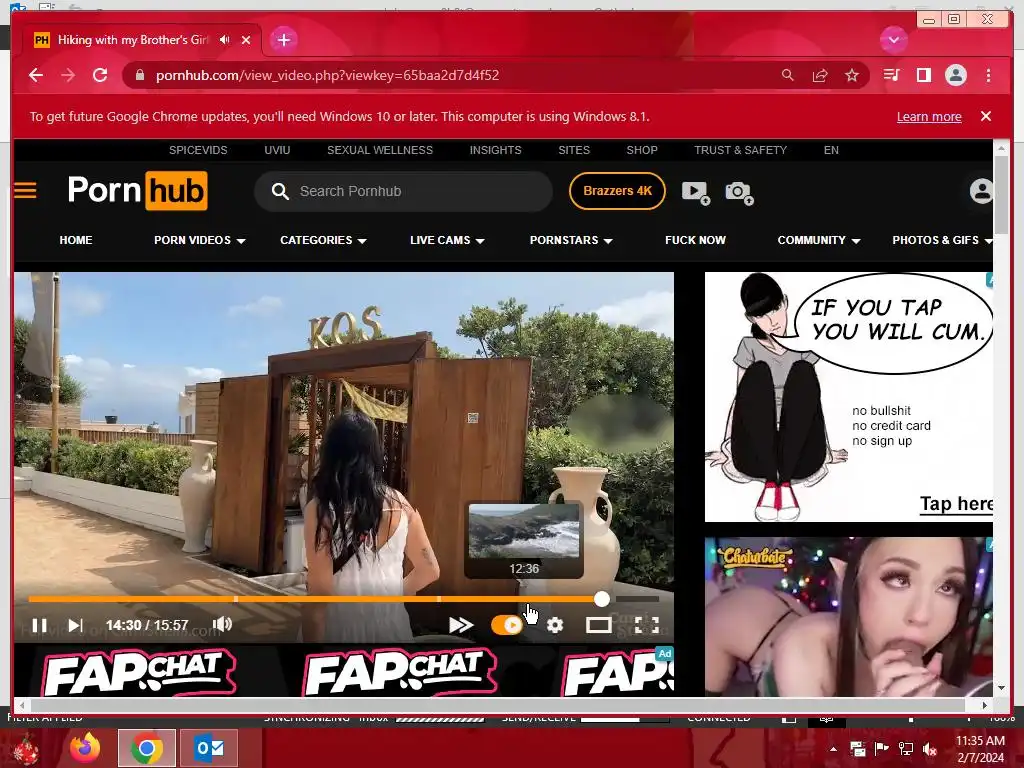The width and height of the screenshot is (1024, 768).
Task: Mute the video player volume speaker icon
Action: tap(222, 624)
